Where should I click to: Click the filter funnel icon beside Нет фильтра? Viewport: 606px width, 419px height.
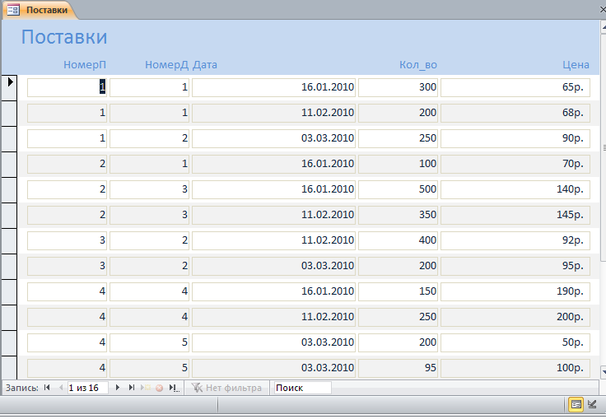pos(197,388)
